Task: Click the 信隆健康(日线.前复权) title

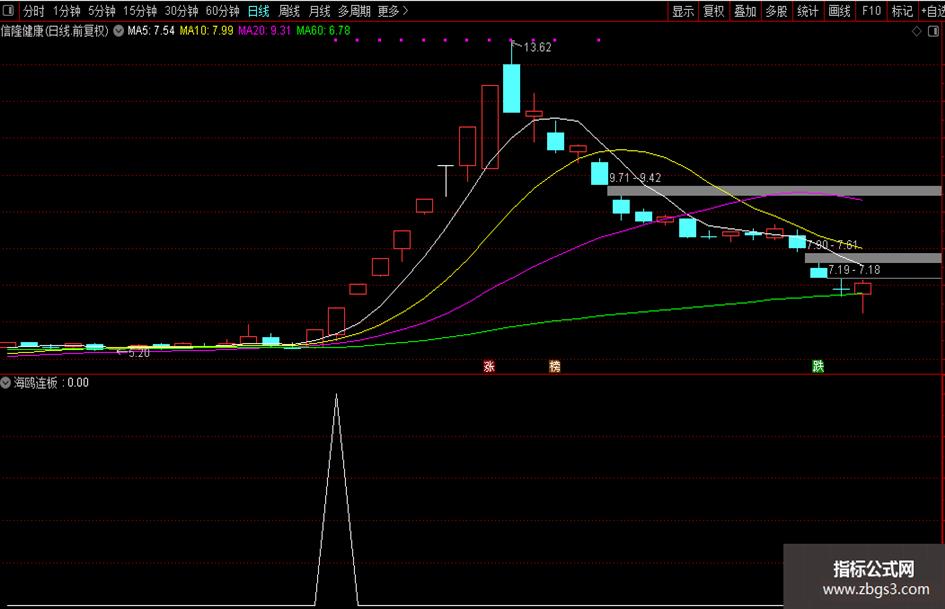Action: pyautogui.click(x=55, y=31)
